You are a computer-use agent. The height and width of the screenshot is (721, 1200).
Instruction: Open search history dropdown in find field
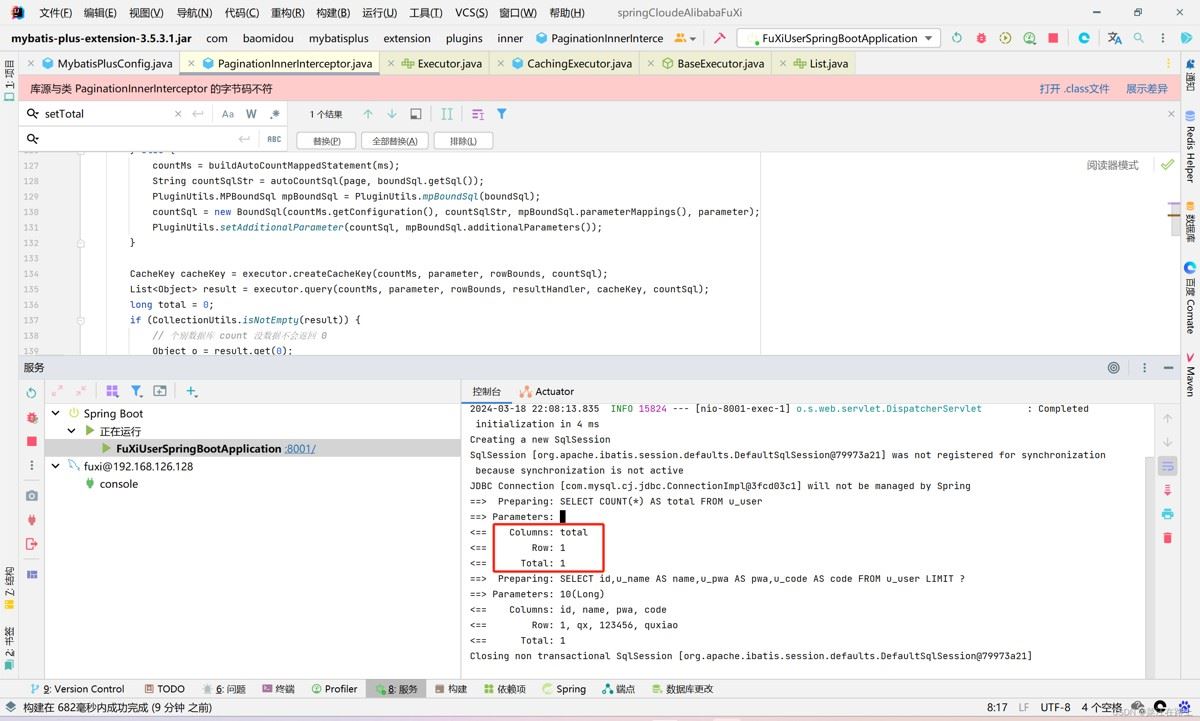[33, 114]
